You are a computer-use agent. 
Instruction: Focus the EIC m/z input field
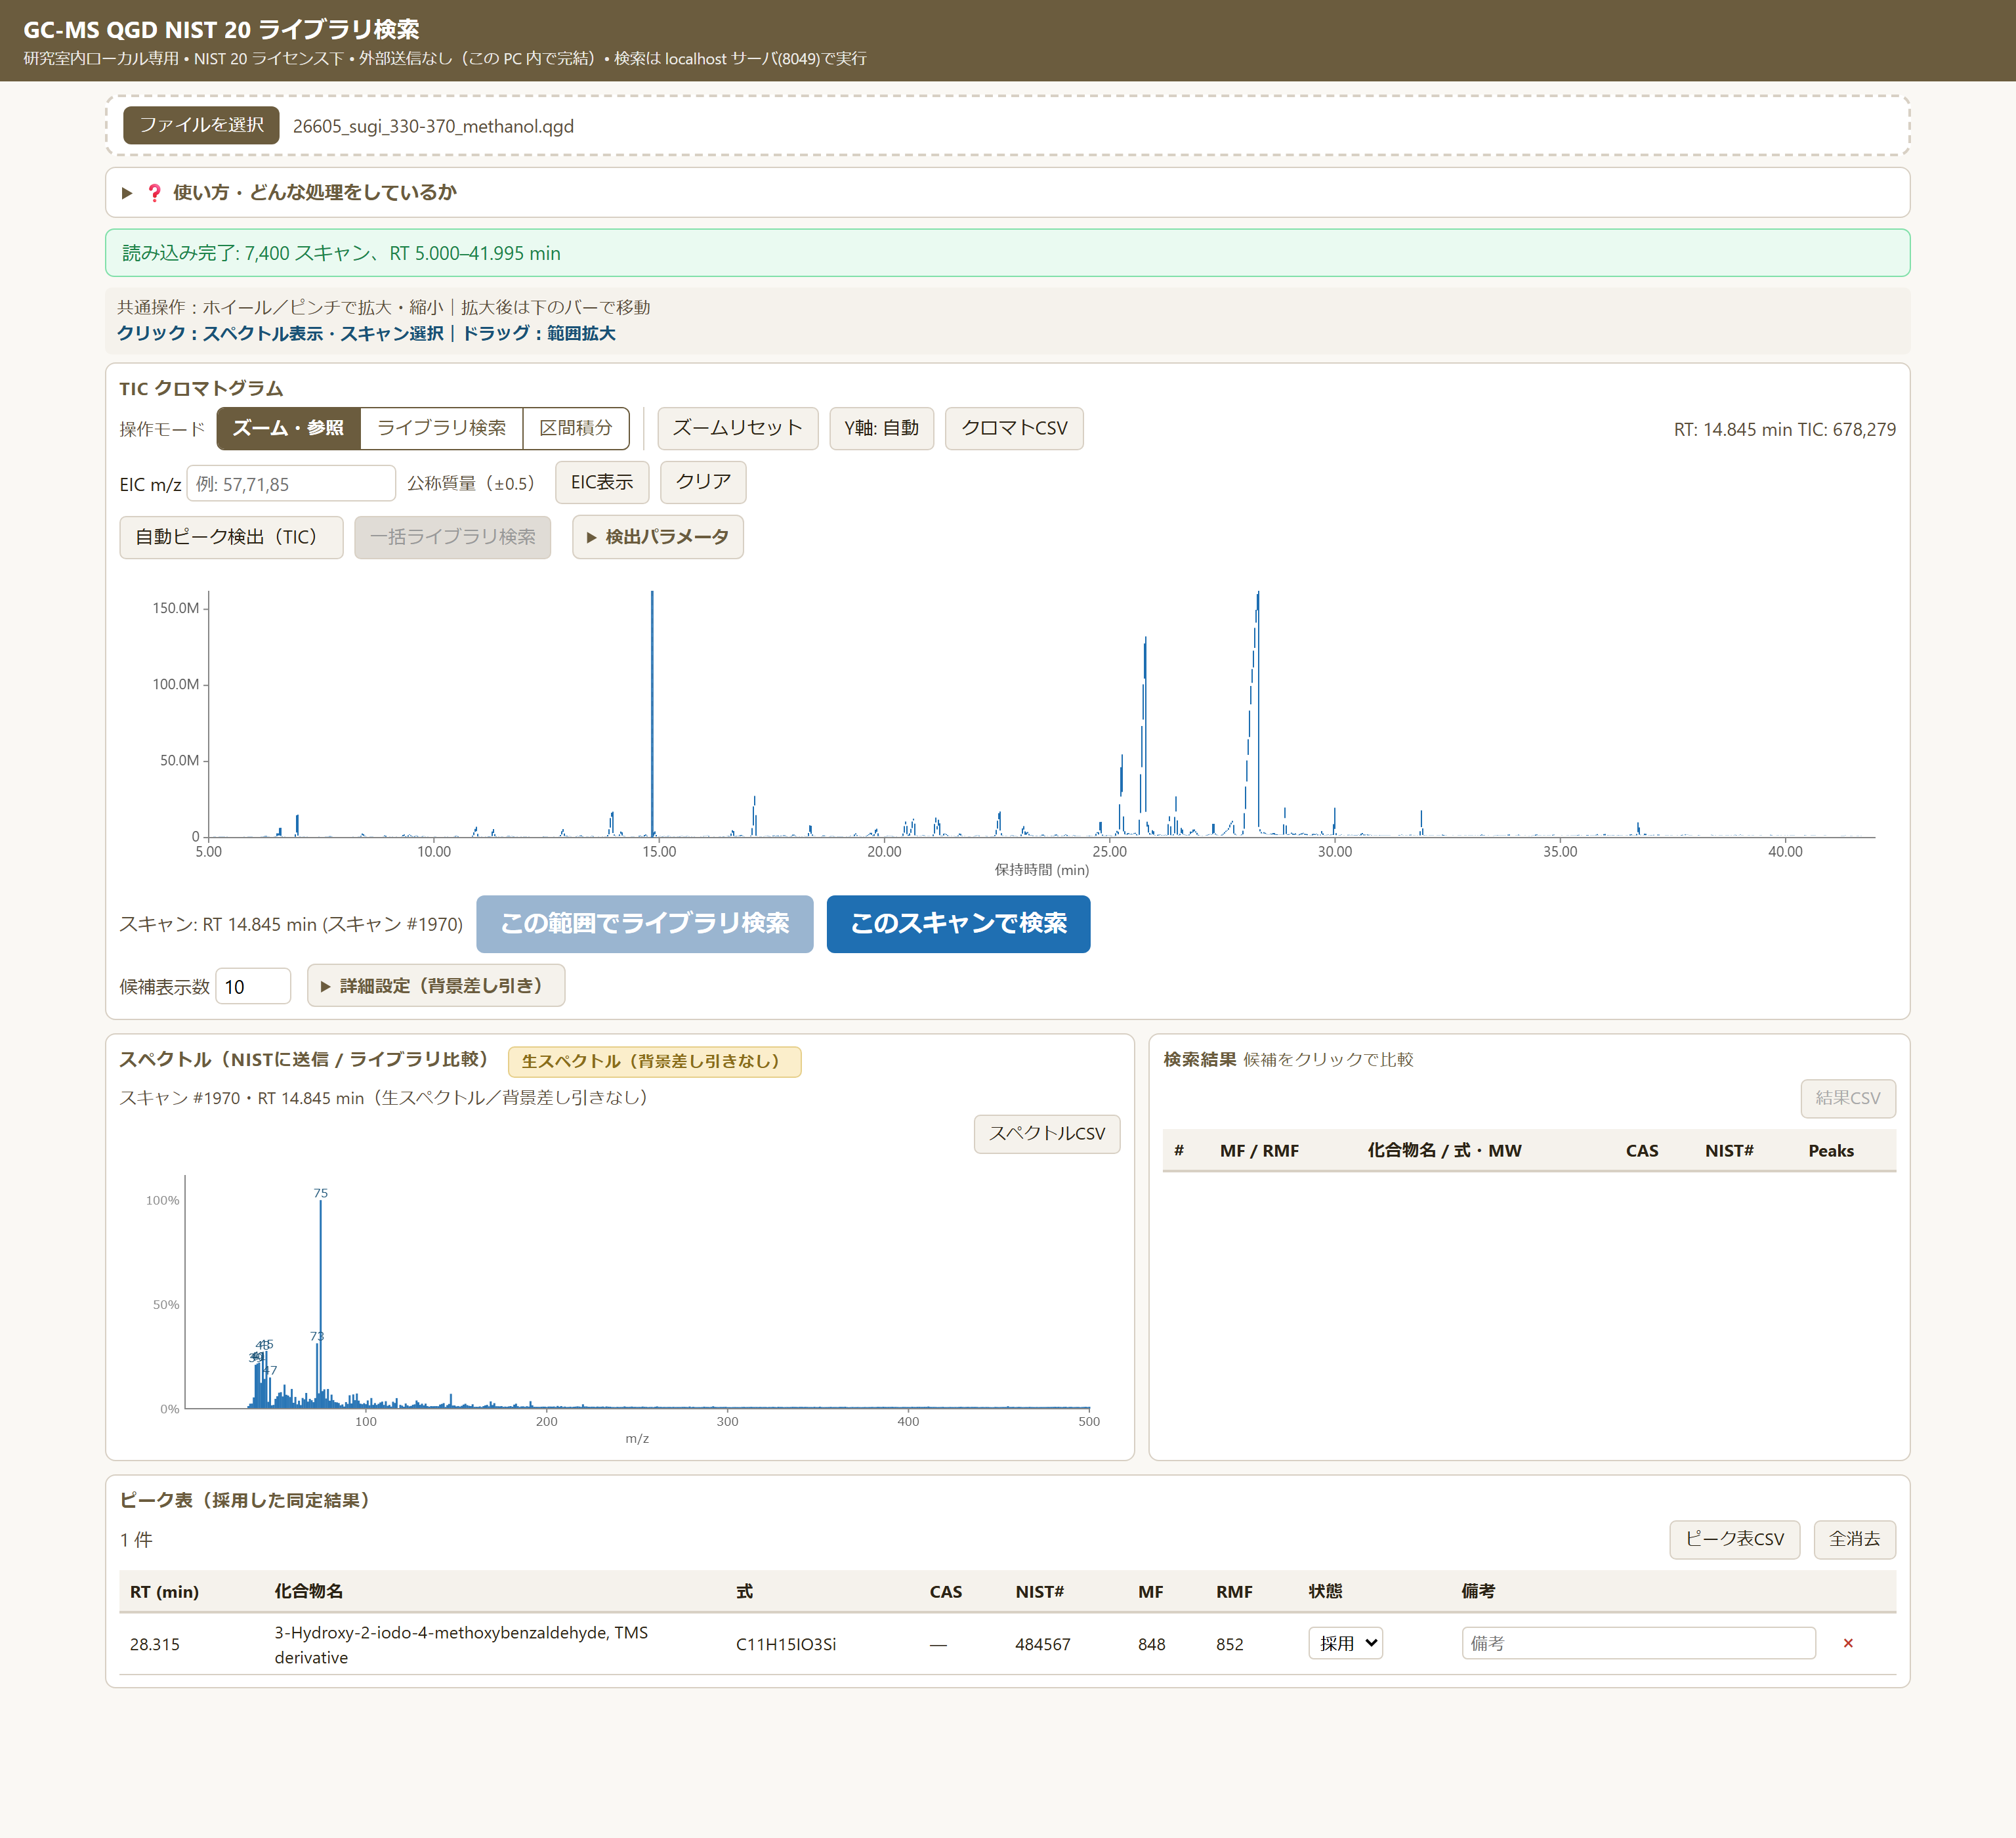click(291, 484)
